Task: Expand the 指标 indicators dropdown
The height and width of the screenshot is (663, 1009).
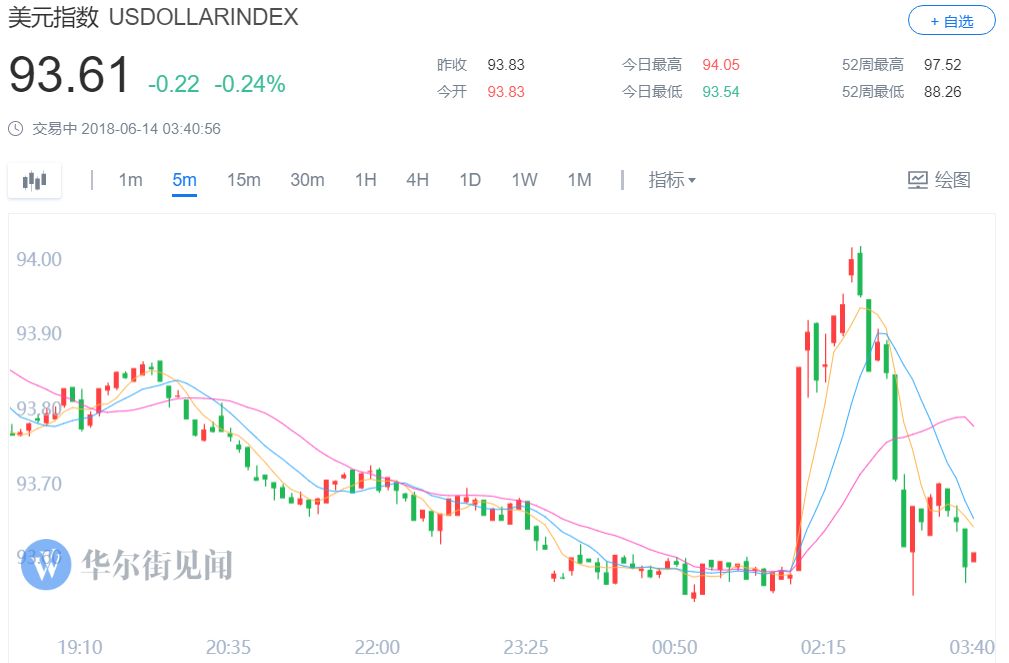Action: (x=671, y=180)
